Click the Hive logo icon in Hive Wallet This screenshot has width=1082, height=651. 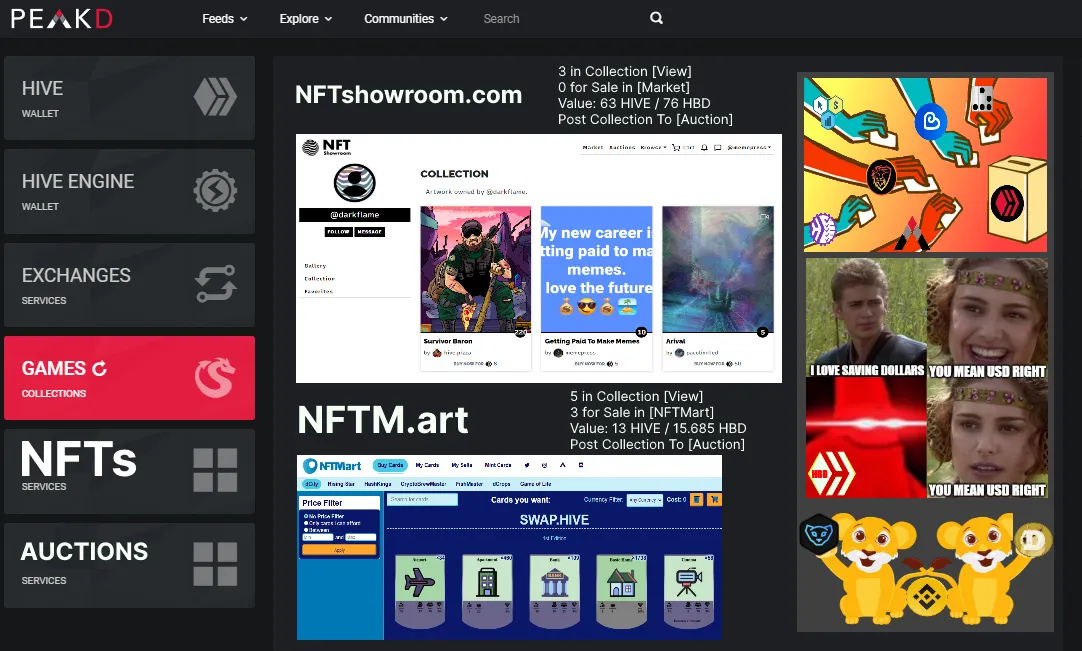(215, 97)
